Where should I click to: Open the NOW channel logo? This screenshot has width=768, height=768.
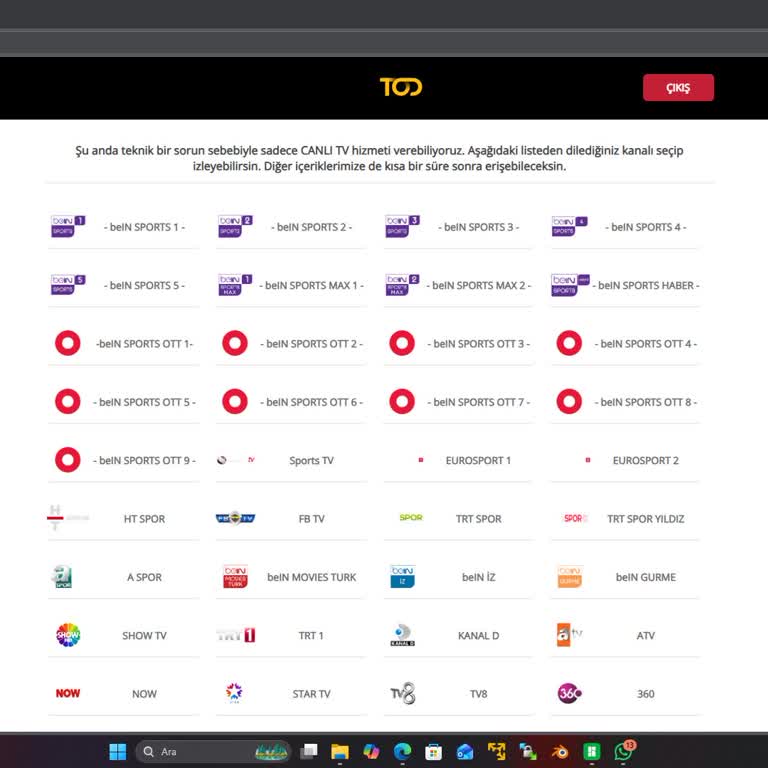pos(68,693)
